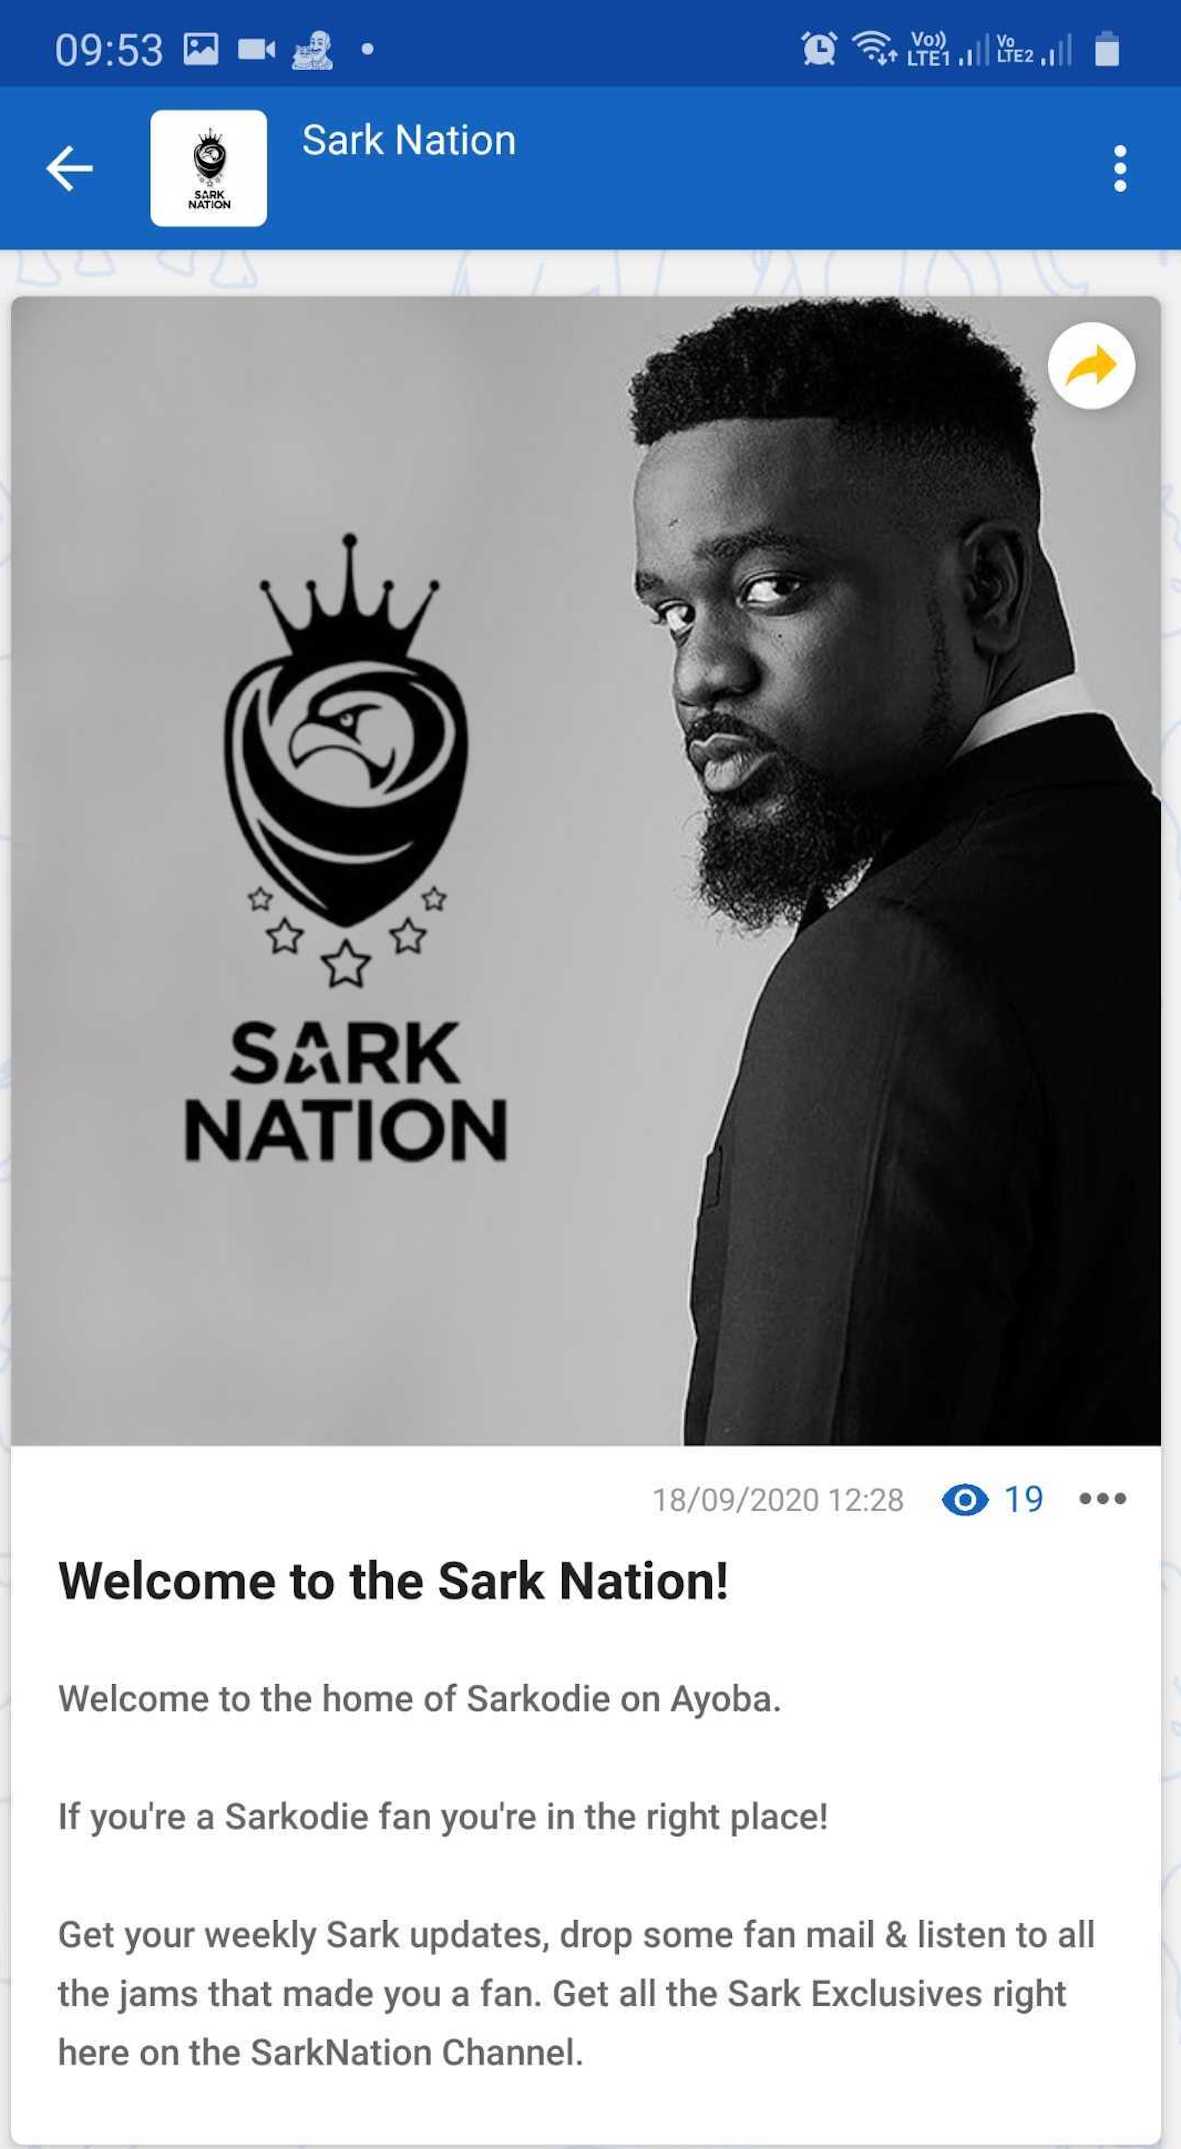Tap the alarm clock status icon

coord(819,48)
